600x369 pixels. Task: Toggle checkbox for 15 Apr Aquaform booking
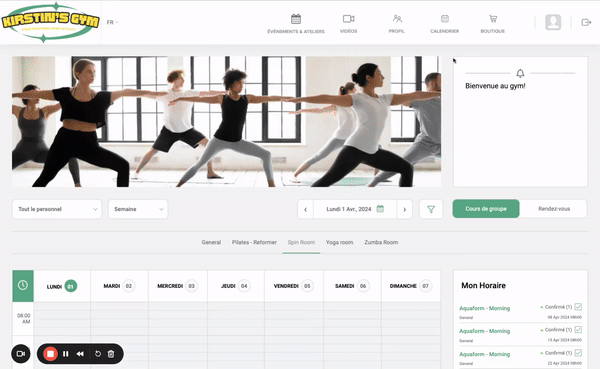click(x=578, y=330)
